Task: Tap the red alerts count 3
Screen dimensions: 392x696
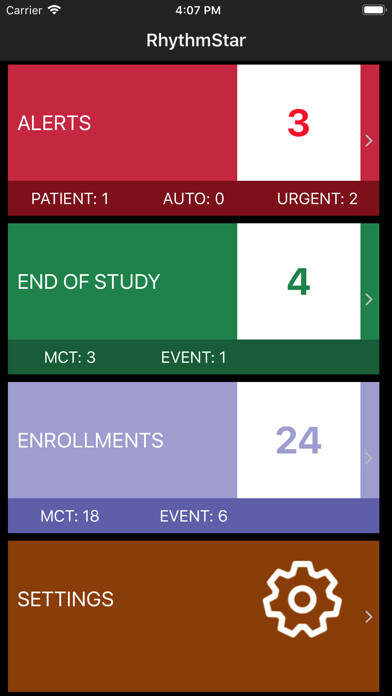Action: click(x=298, y=123)
